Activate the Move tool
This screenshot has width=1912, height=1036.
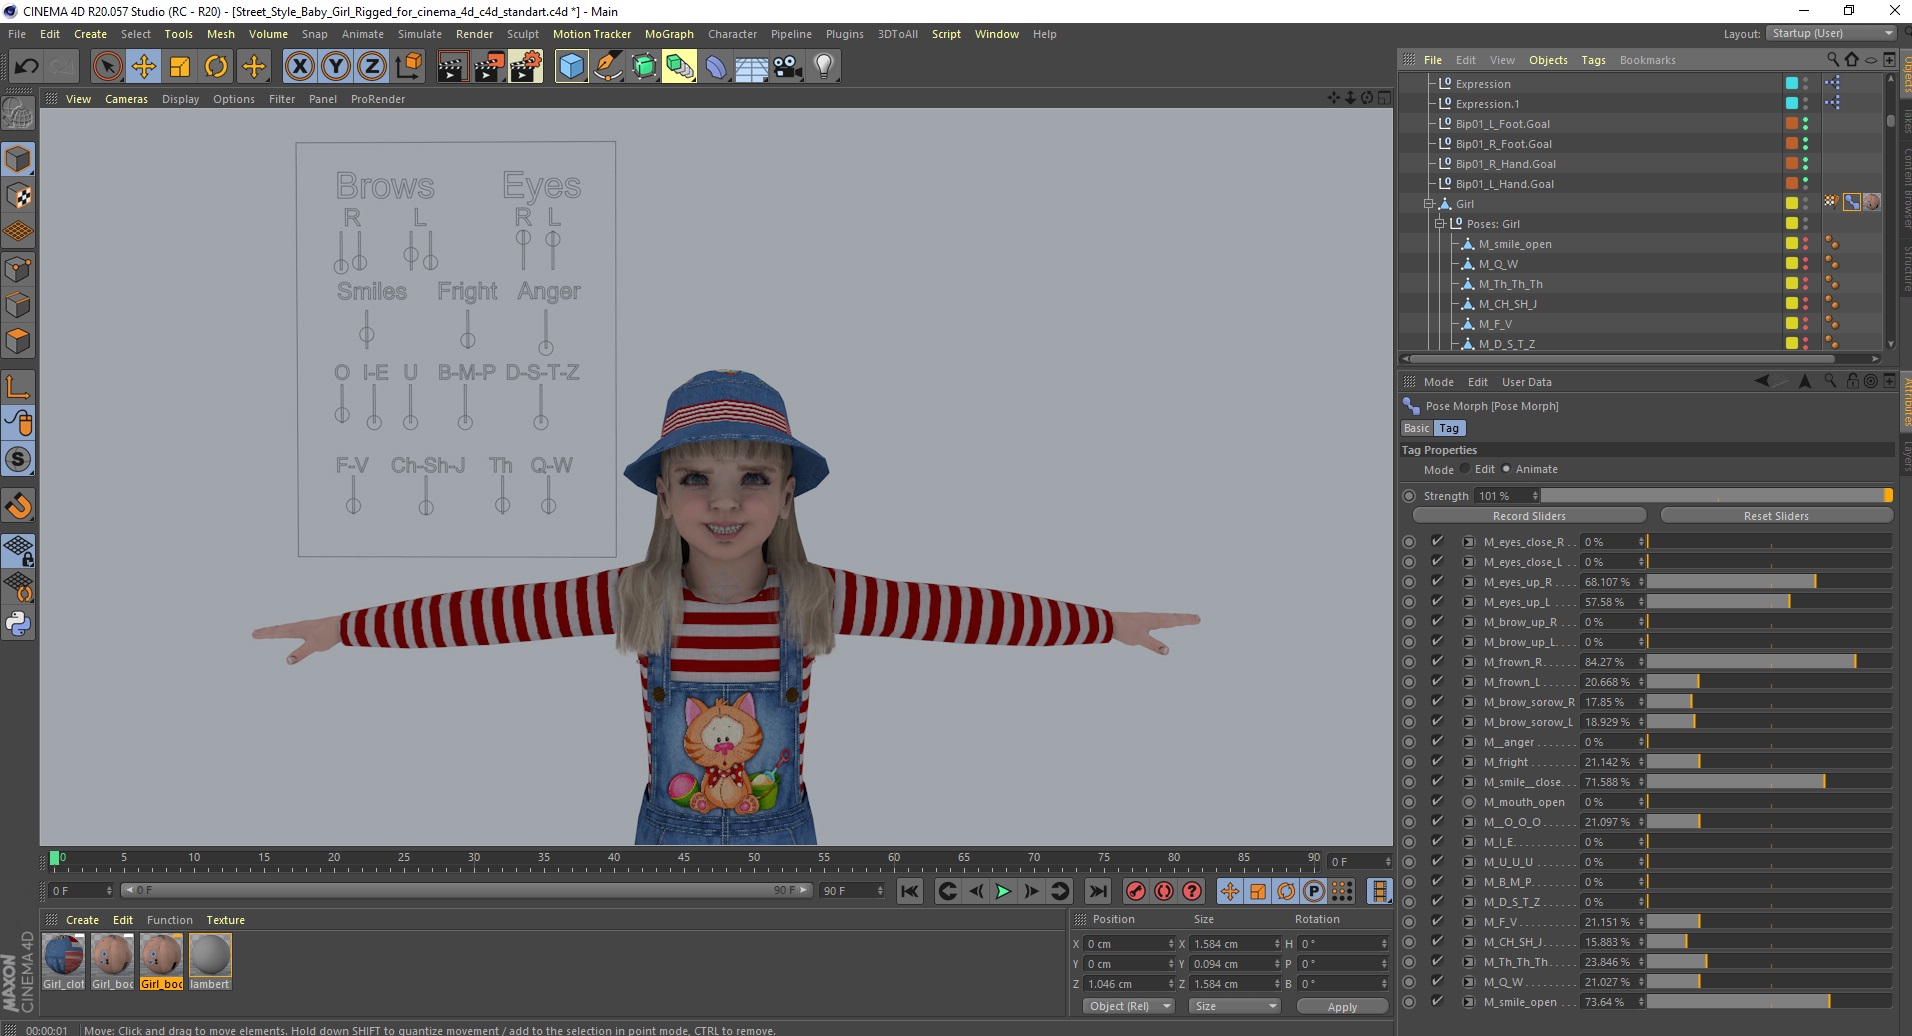(x=144, y=67)
